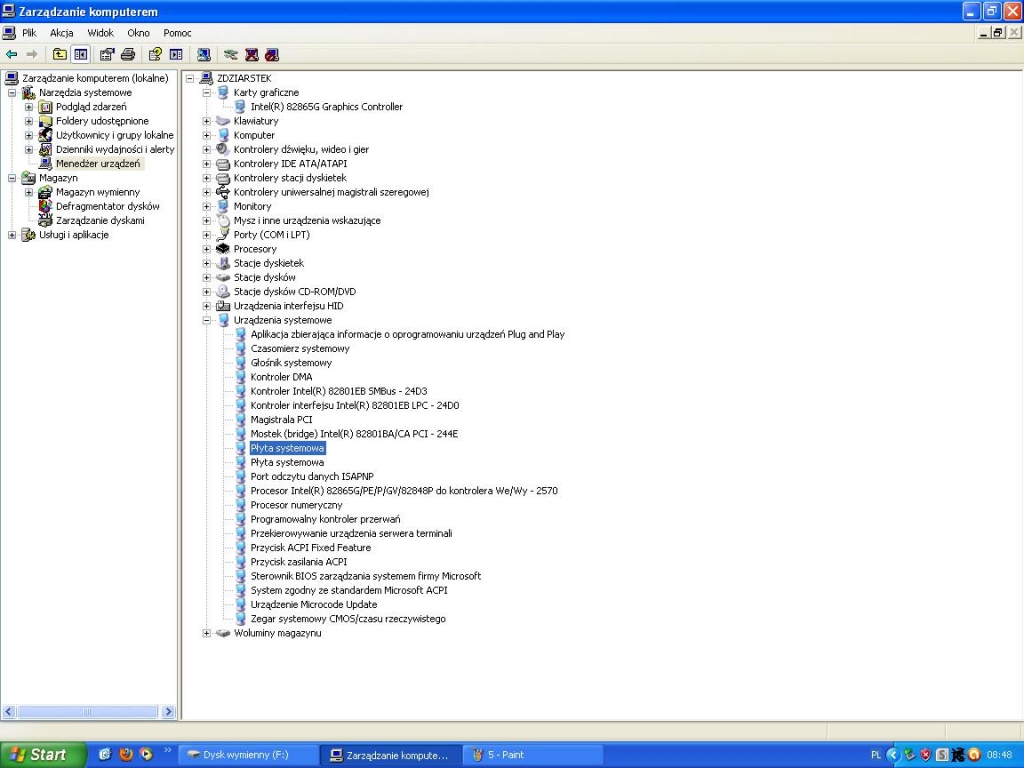This screenshot has width=1024, height=768.
Task: Open the Plik menu
Action: click(29, 33)
